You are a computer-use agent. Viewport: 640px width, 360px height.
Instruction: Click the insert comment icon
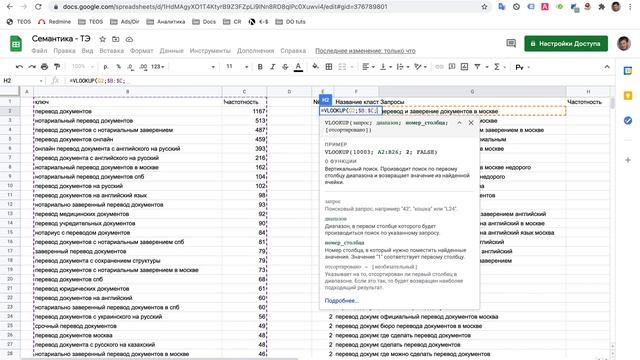point(452,67)
